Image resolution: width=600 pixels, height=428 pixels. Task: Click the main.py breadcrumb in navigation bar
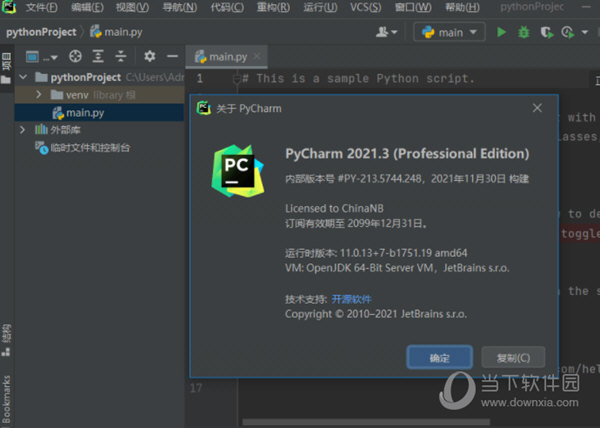click(116, 32)
